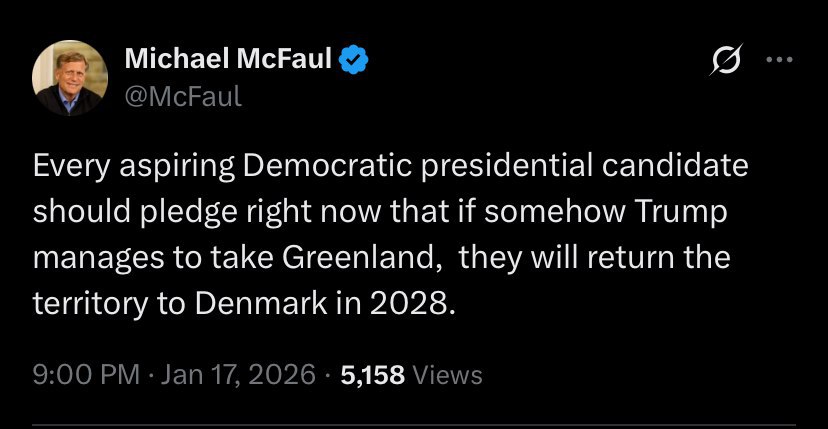This screenshot has width=828, height=429.
Task: Click the word candidate in the post
Action: pyautogui.click(x=671, y=165)
